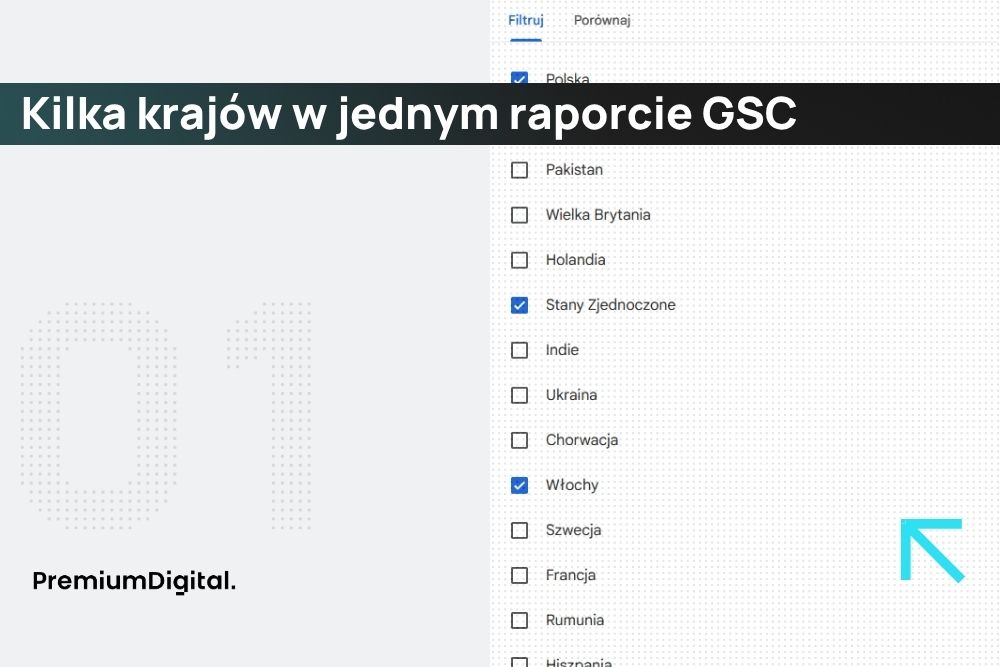The image size is (1000, 667).
Task: Click the 'Włochy' label text
Action: (571, 485)
